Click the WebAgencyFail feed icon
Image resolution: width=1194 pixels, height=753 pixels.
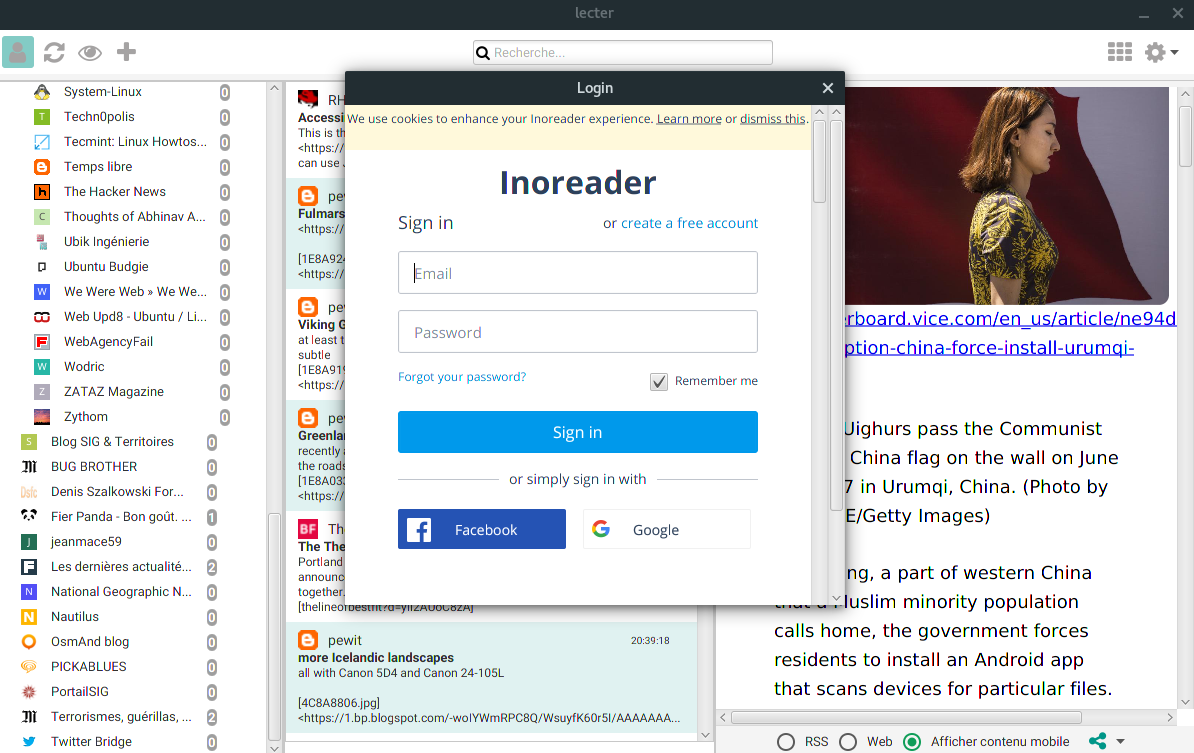(x=42, y=342)
